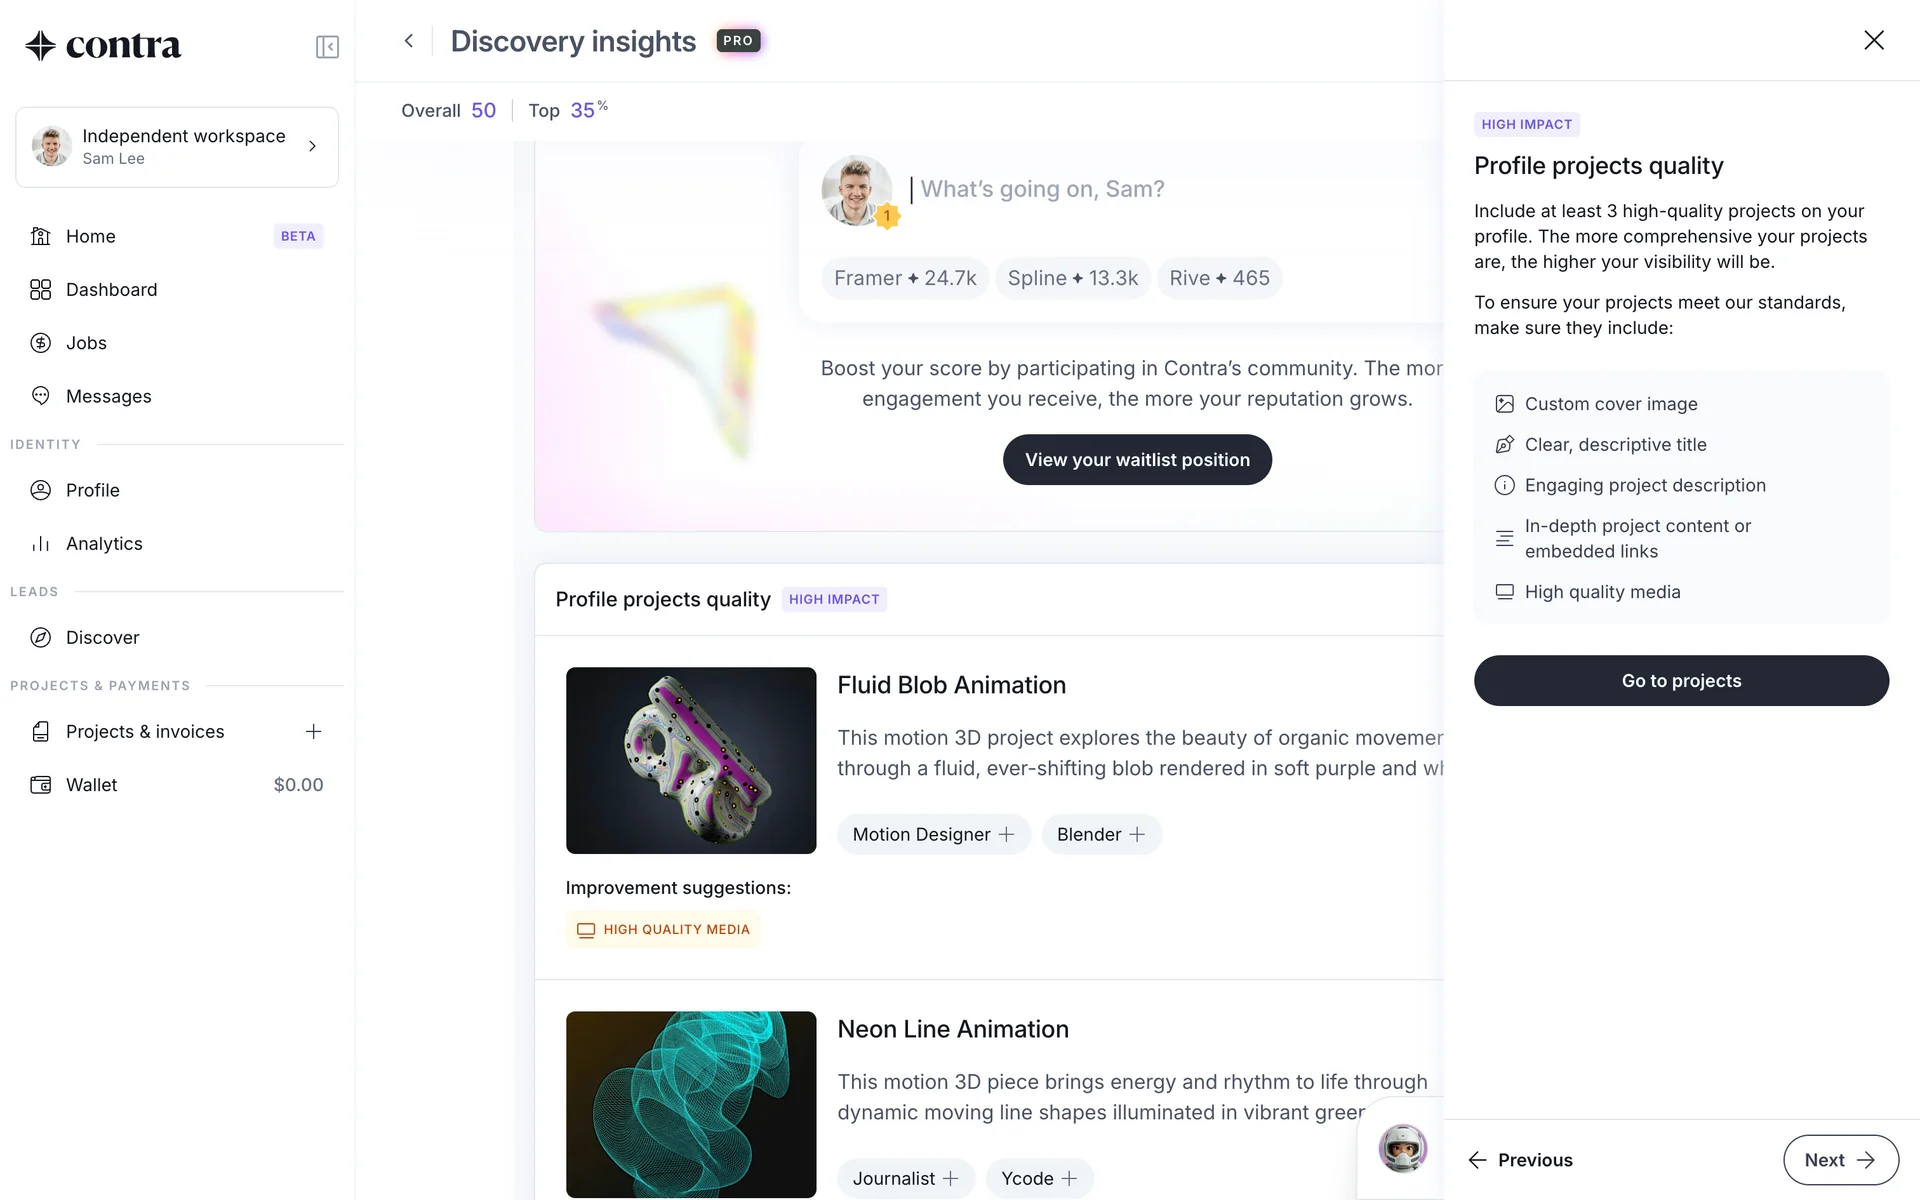Click the Analytics bar chart icon
The width and height of the screenshot is (1920, 1200).
41,544
